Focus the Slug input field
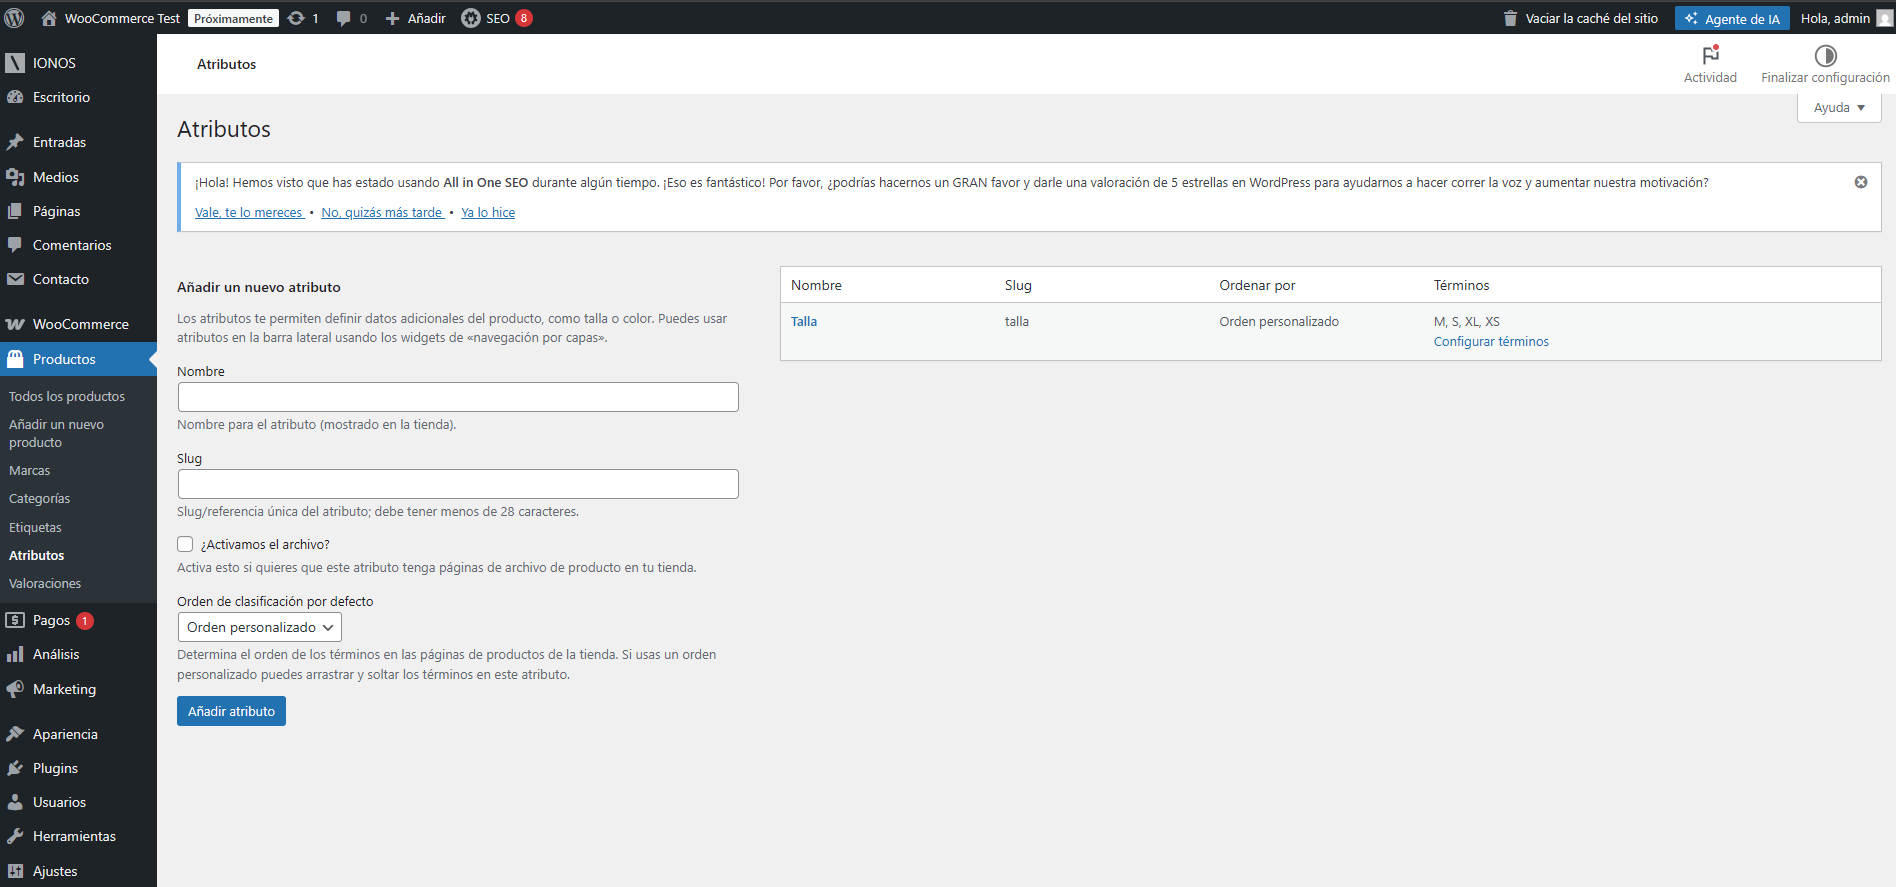 coord(458,484)
